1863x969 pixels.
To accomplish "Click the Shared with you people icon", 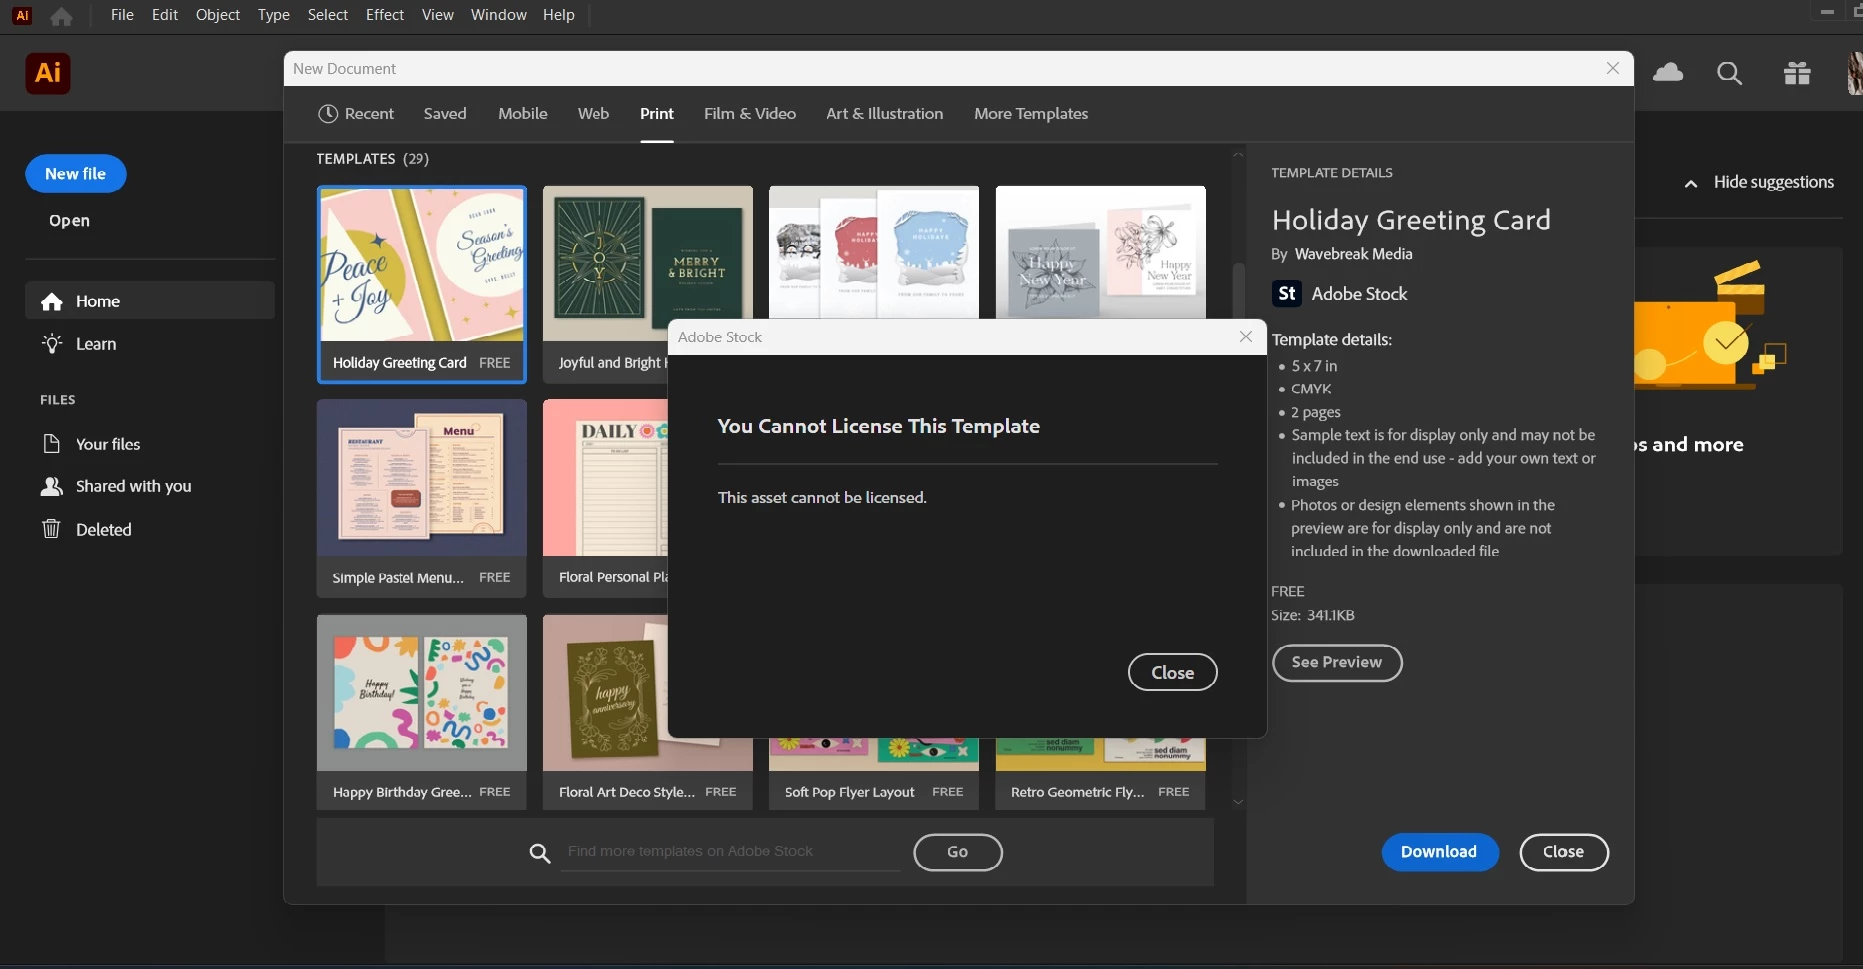I will pyautogui.click(x=52, y=486).
